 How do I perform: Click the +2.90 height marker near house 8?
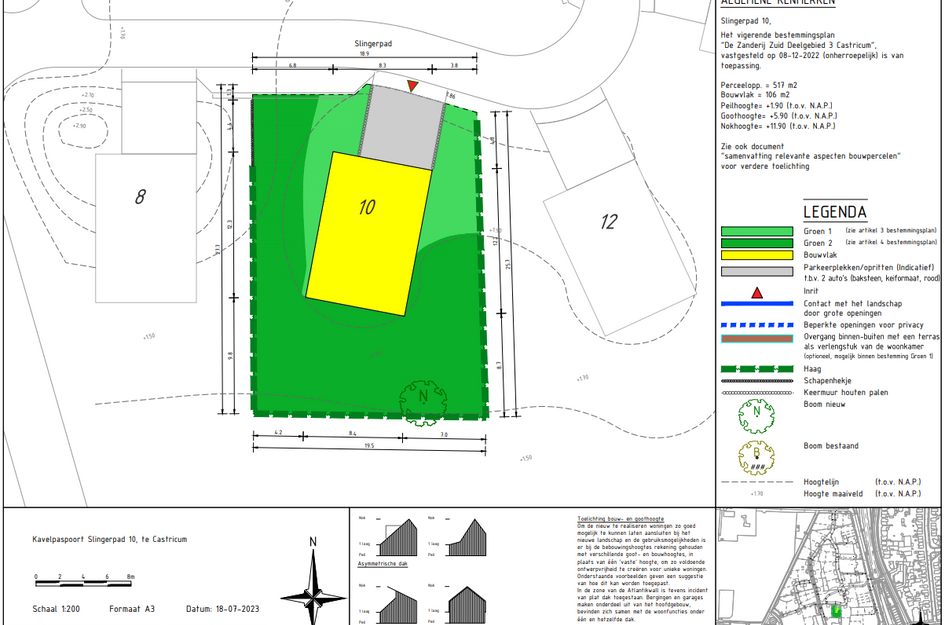pos(79,126)
